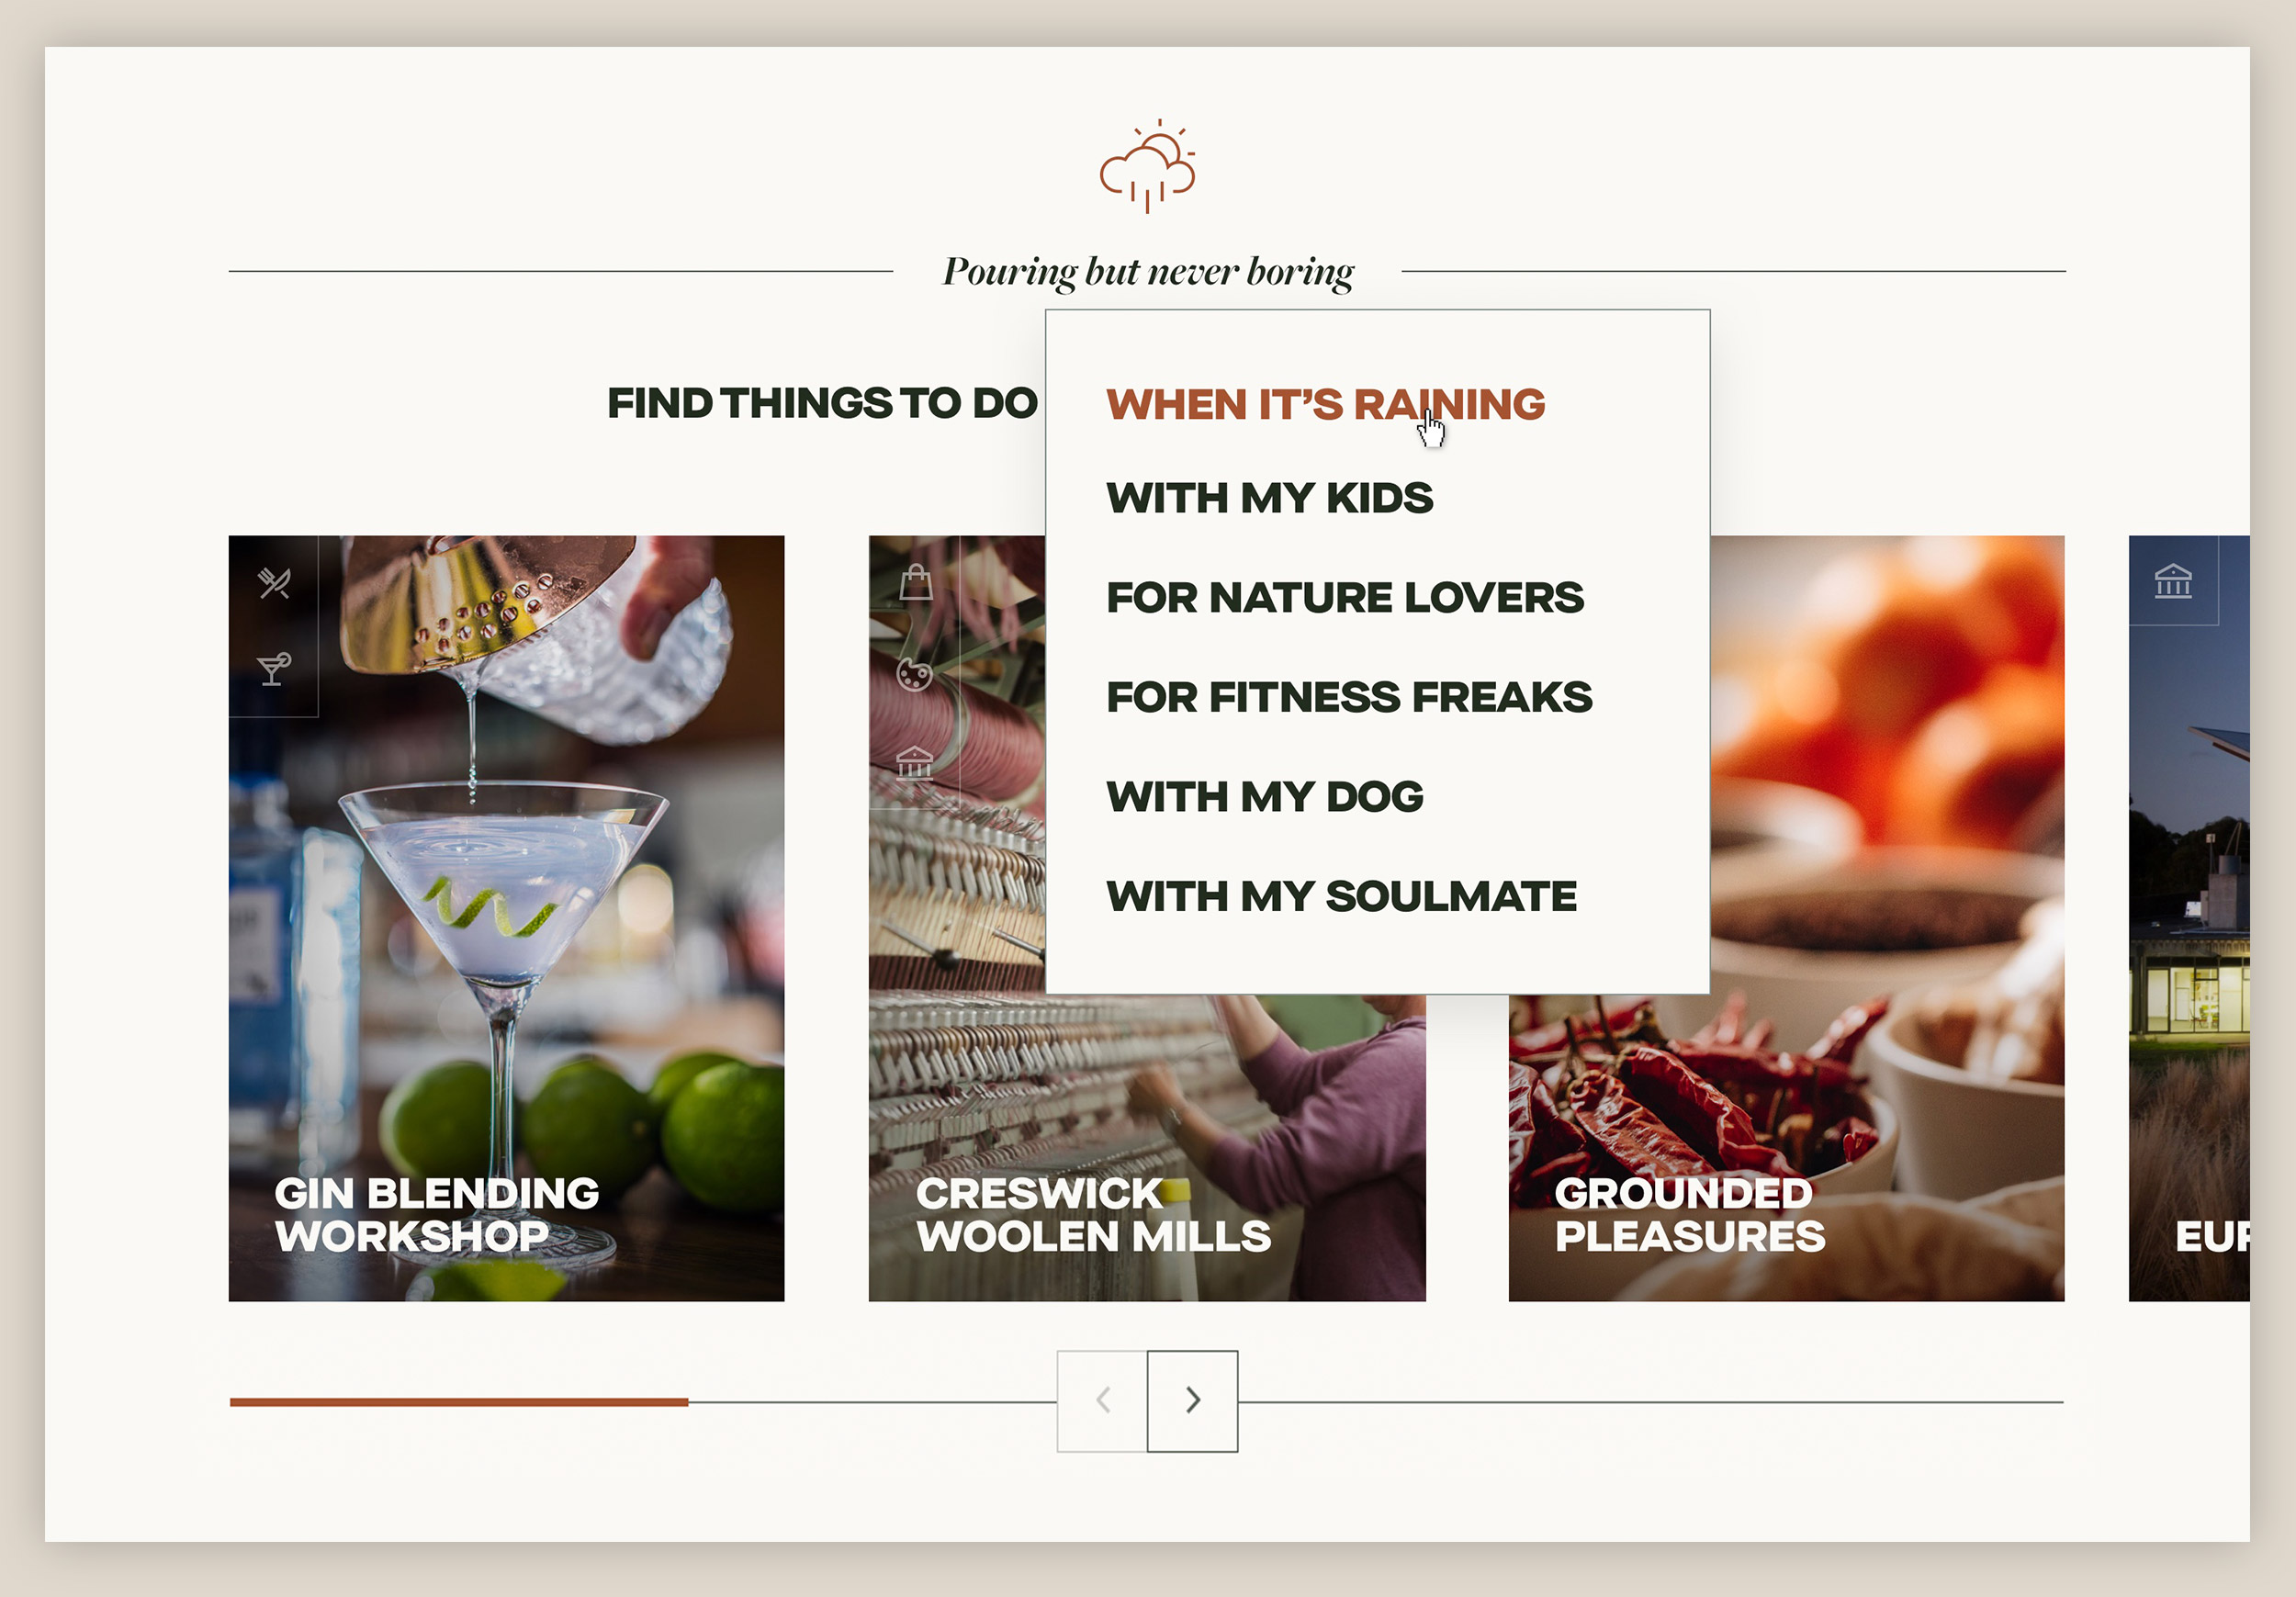
Task: Select 'With my dog' menu entry
Action: pyautogui.click(x=1264, y=796)
